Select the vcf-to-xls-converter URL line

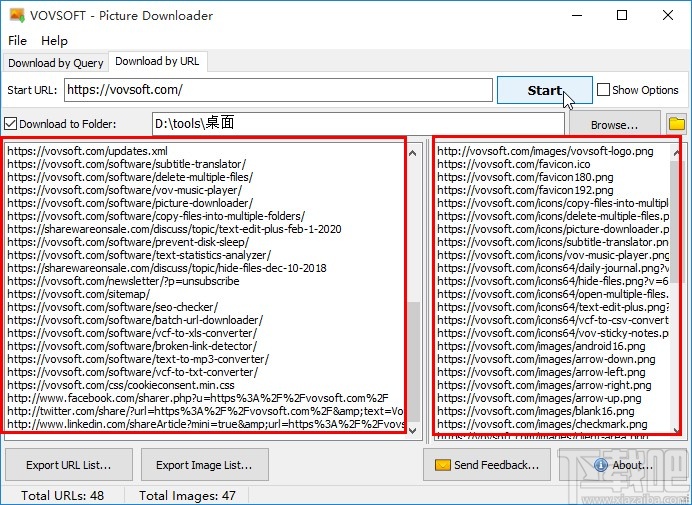[x=132, y=333]
